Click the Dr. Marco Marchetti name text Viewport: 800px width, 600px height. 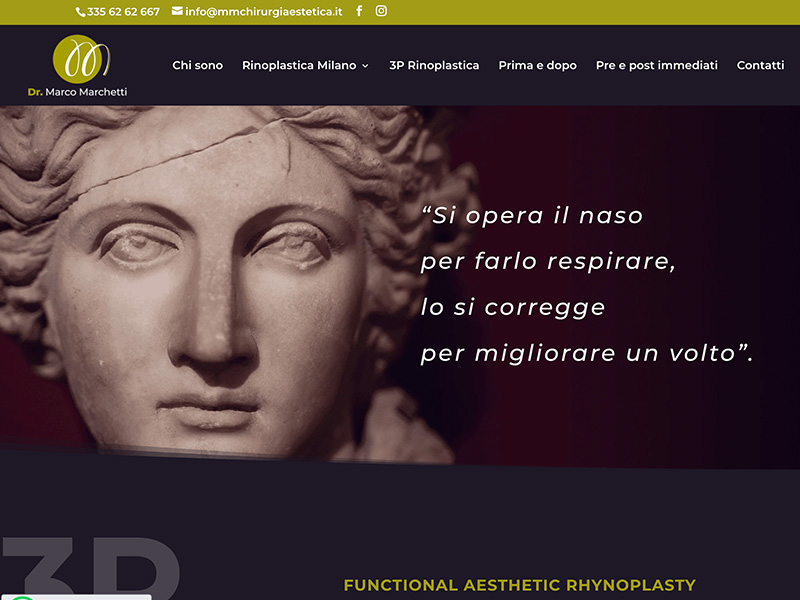click(78, 92)
